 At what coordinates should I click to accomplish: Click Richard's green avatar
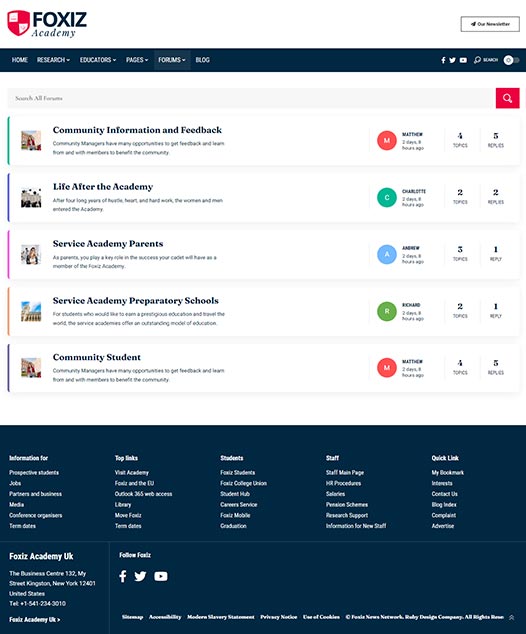pos(387,311)
